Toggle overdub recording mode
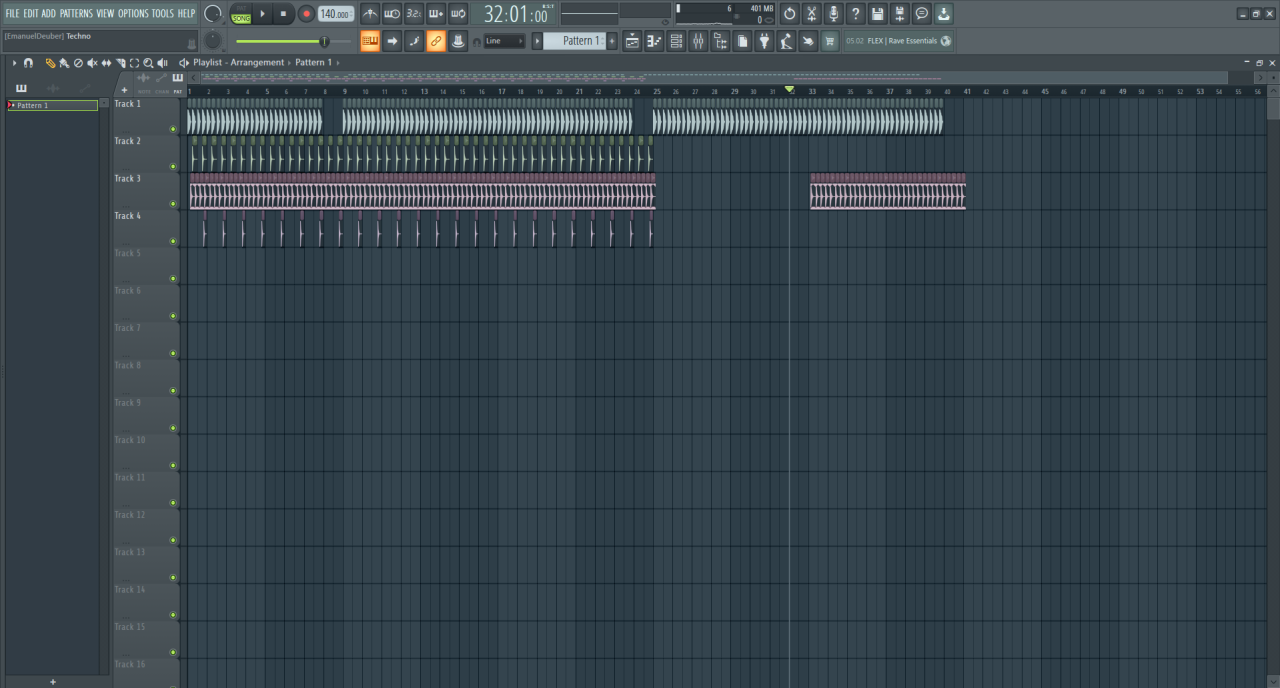Image resolution: width=1280 pixels, height=688 pixels. (436, 14)
